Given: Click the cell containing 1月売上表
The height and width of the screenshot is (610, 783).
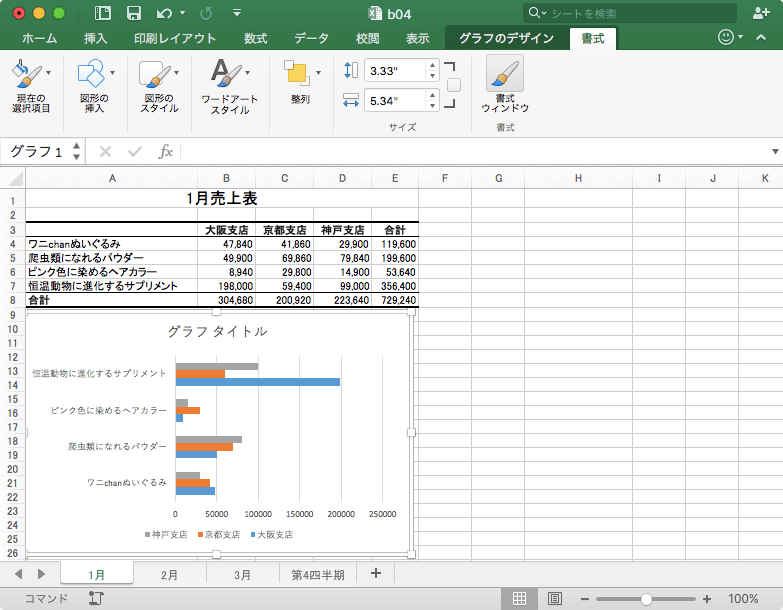Looking at the screenshot, I should pos(222,199).
